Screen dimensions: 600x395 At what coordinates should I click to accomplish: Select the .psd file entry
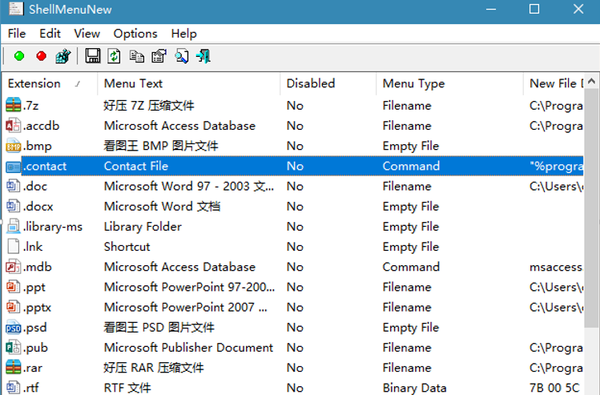[x=294, y=328]
